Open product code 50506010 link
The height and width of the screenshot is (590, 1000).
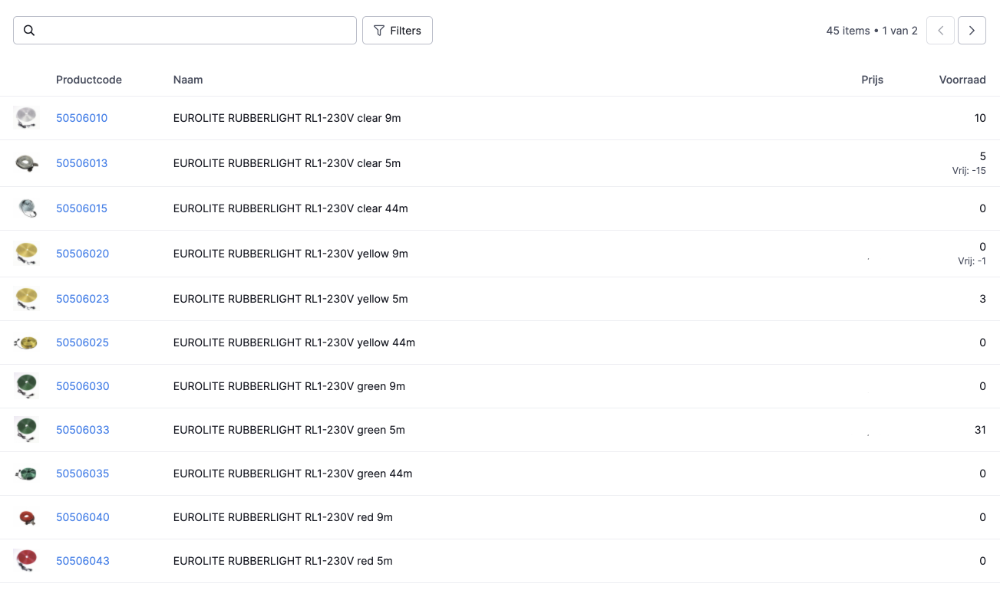[82, 118]
